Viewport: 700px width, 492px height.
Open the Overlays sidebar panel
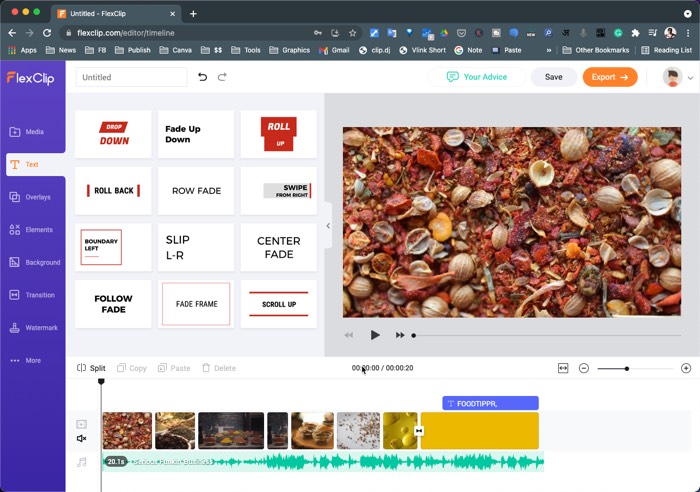point(30,197)
